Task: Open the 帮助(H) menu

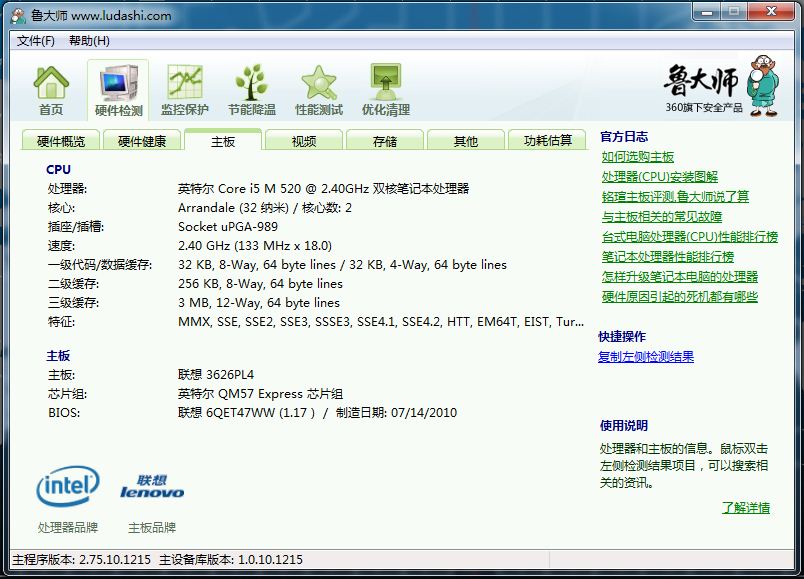Action: click(89, 41)
